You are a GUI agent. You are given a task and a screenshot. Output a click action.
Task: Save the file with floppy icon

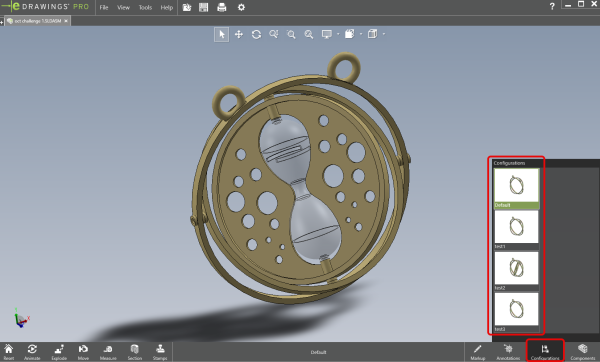pos(204,7)
